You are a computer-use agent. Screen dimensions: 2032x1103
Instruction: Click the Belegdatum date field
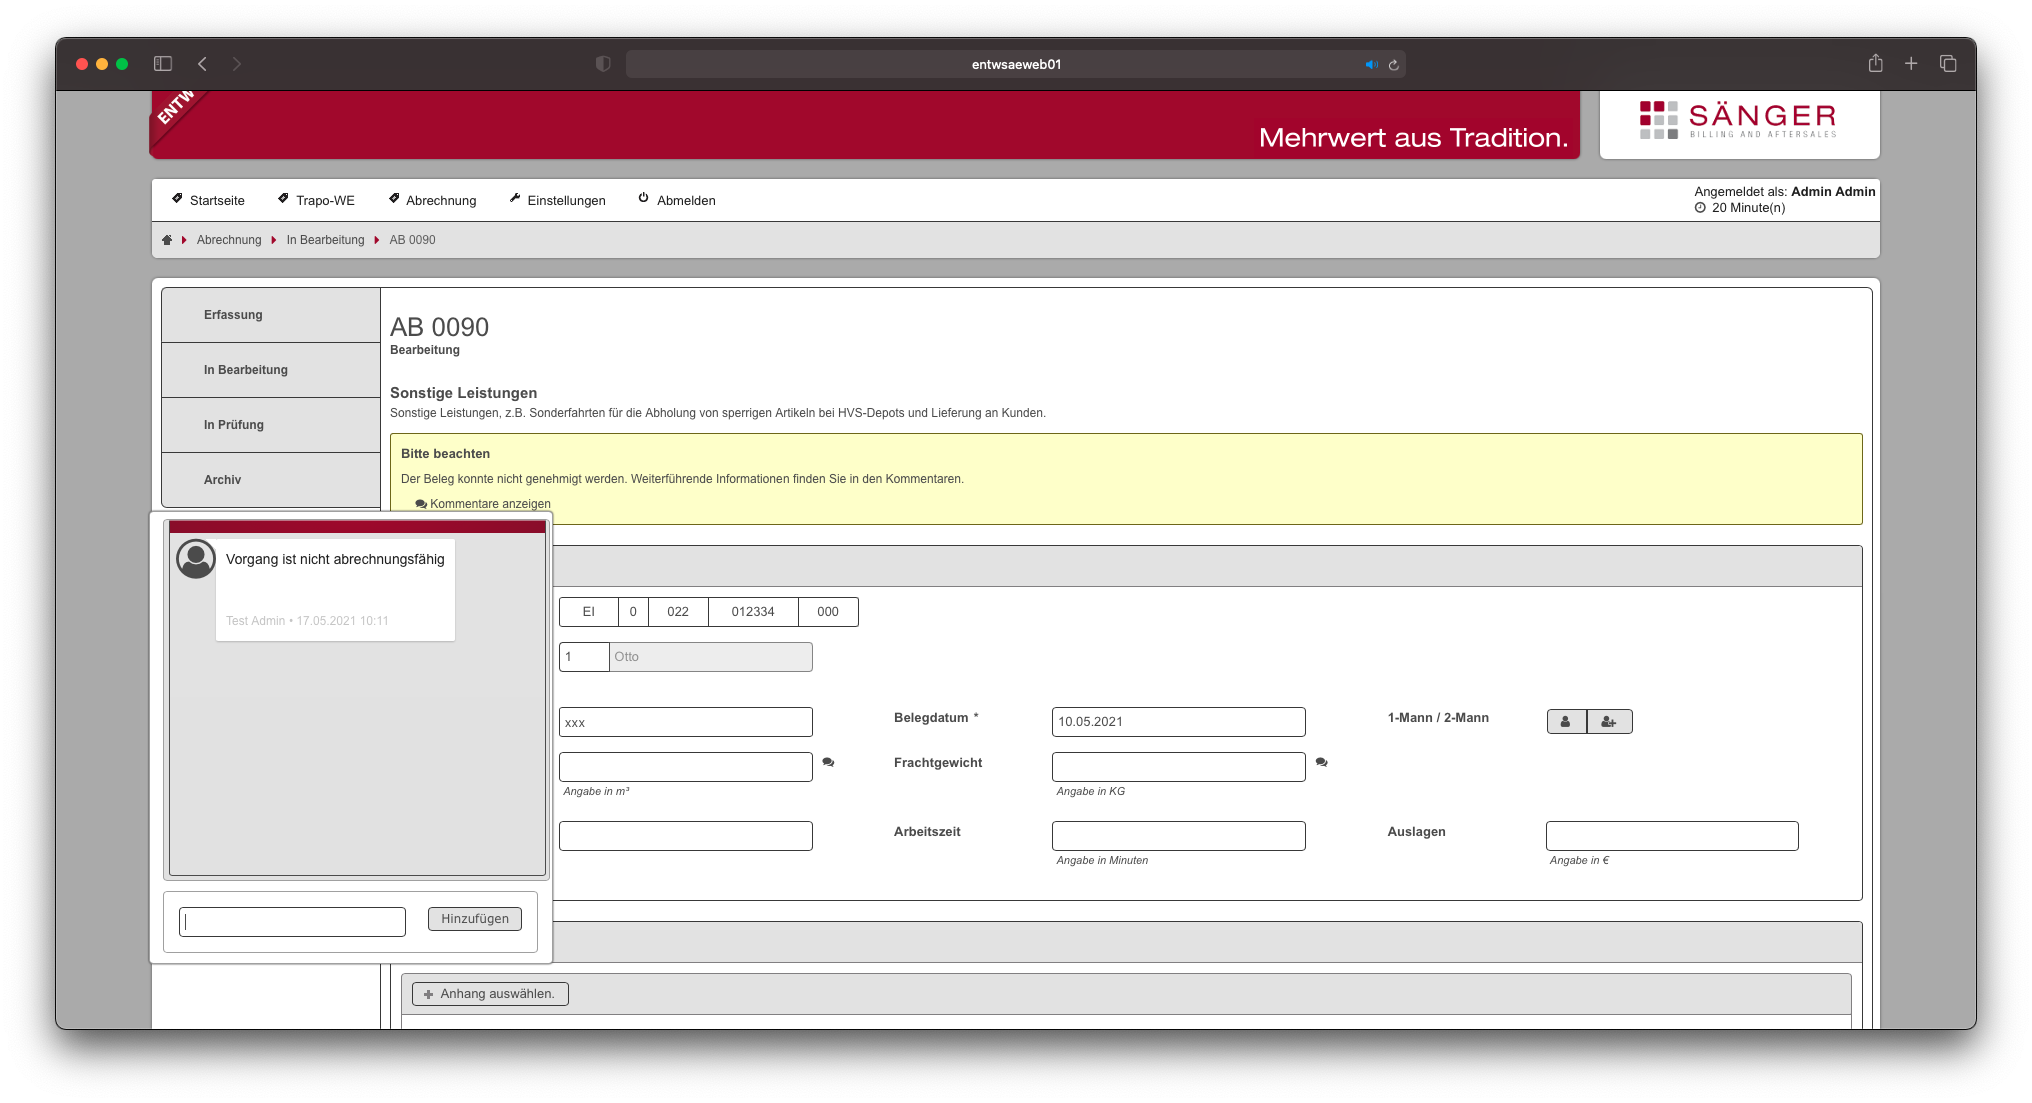[x=1179, y=722]
